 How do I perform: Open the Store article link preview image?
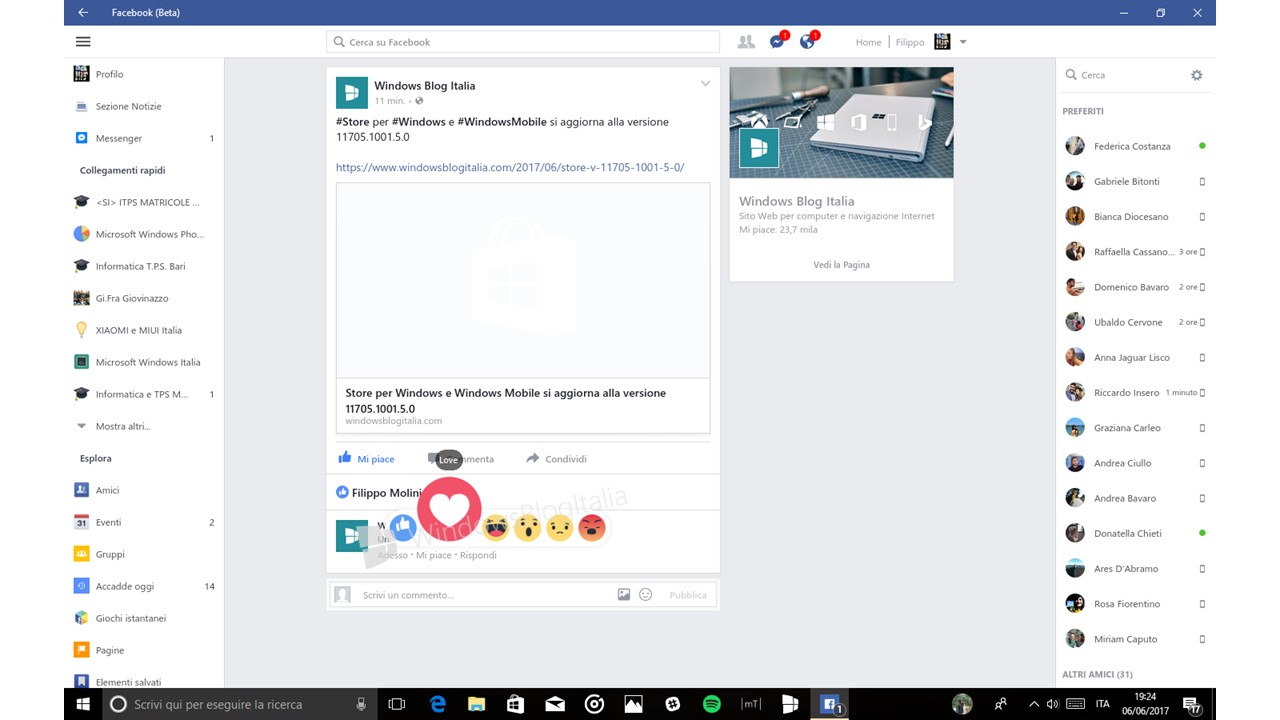point(523,280)
